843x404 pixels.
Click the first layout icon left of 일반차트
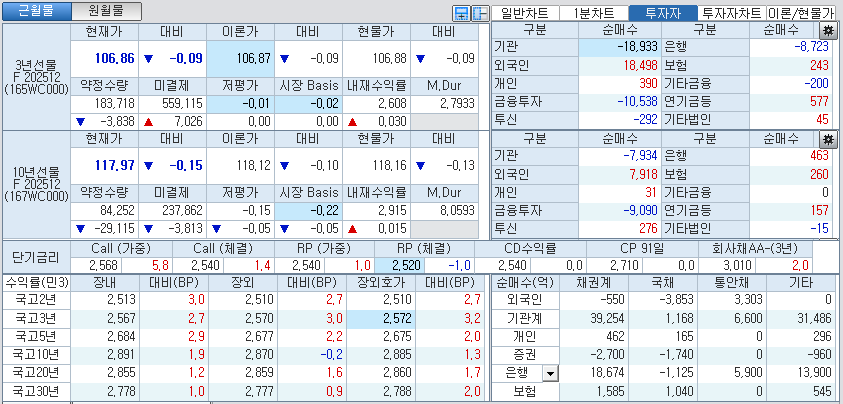click(x=460, y=13)
